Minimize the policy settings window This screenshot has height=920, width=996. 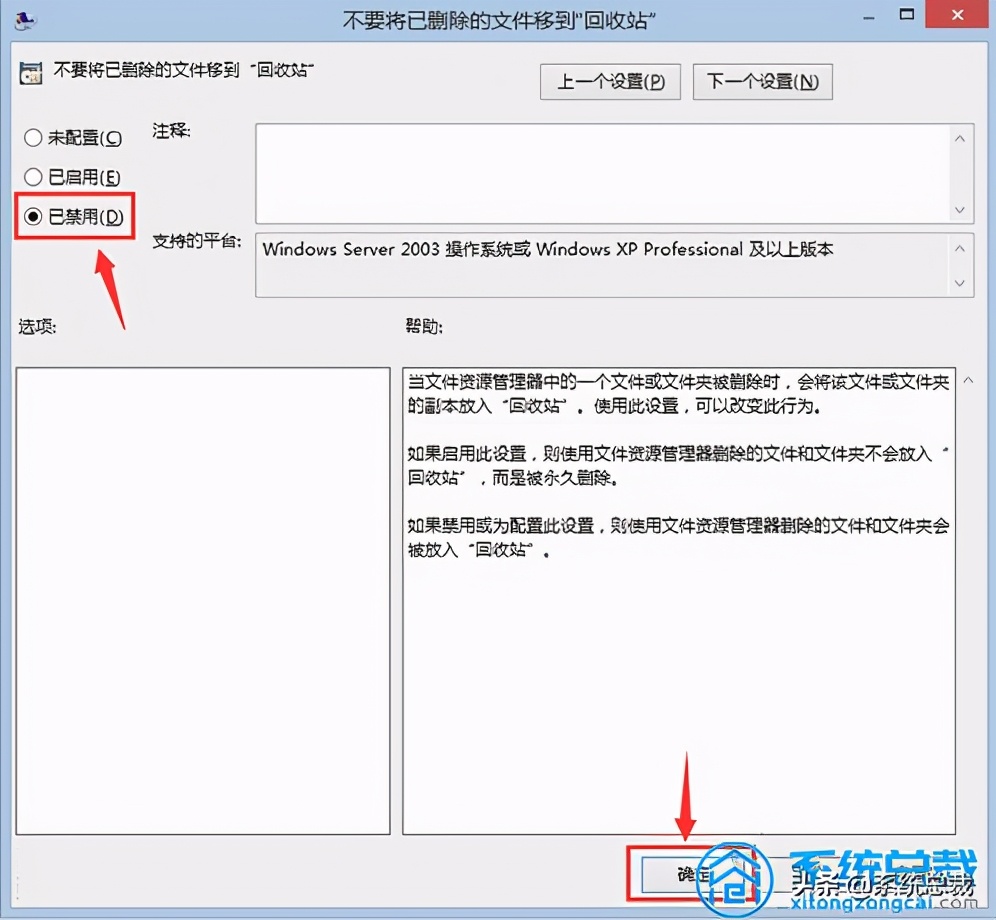[868, 16]
